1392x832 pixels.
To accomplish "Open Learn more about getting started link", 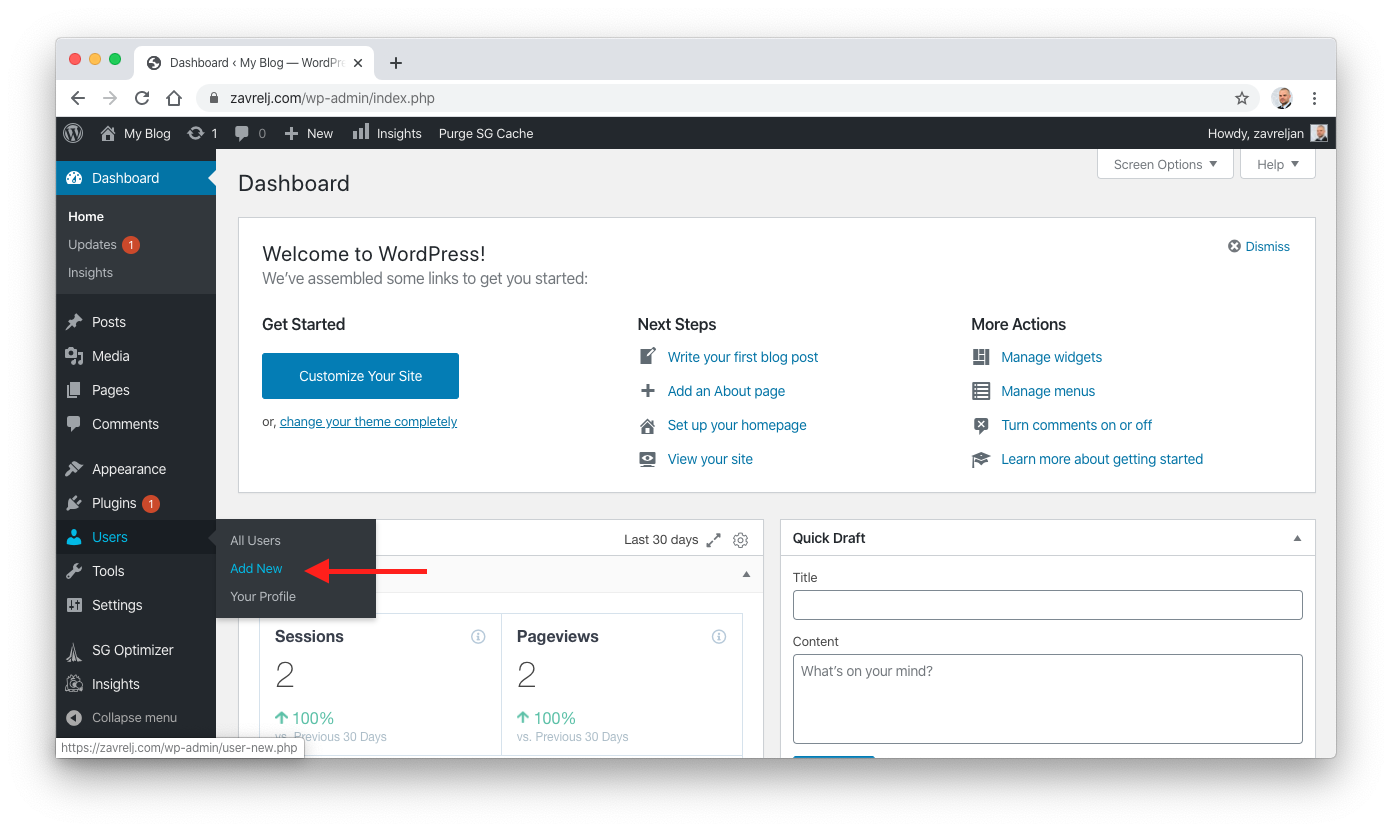I will (x=1102, y=459).
